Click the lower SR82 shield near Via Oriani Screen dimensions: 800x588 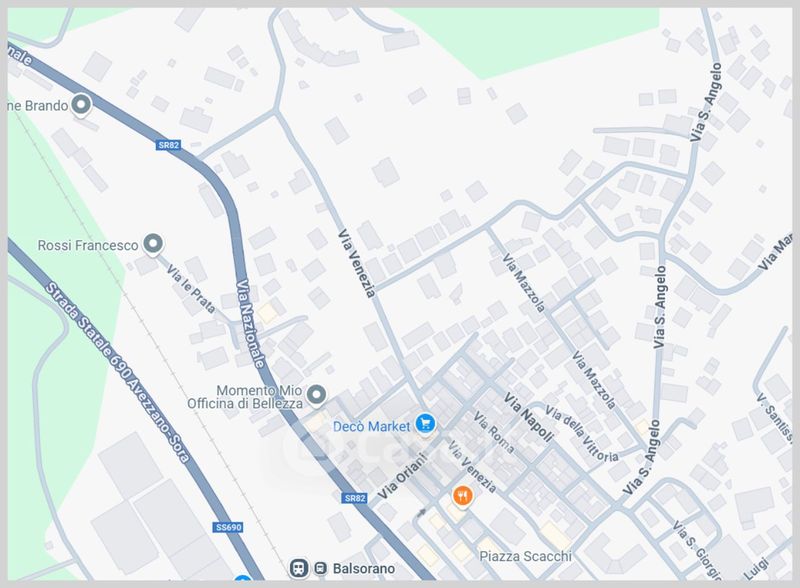(x=355, y=498)
